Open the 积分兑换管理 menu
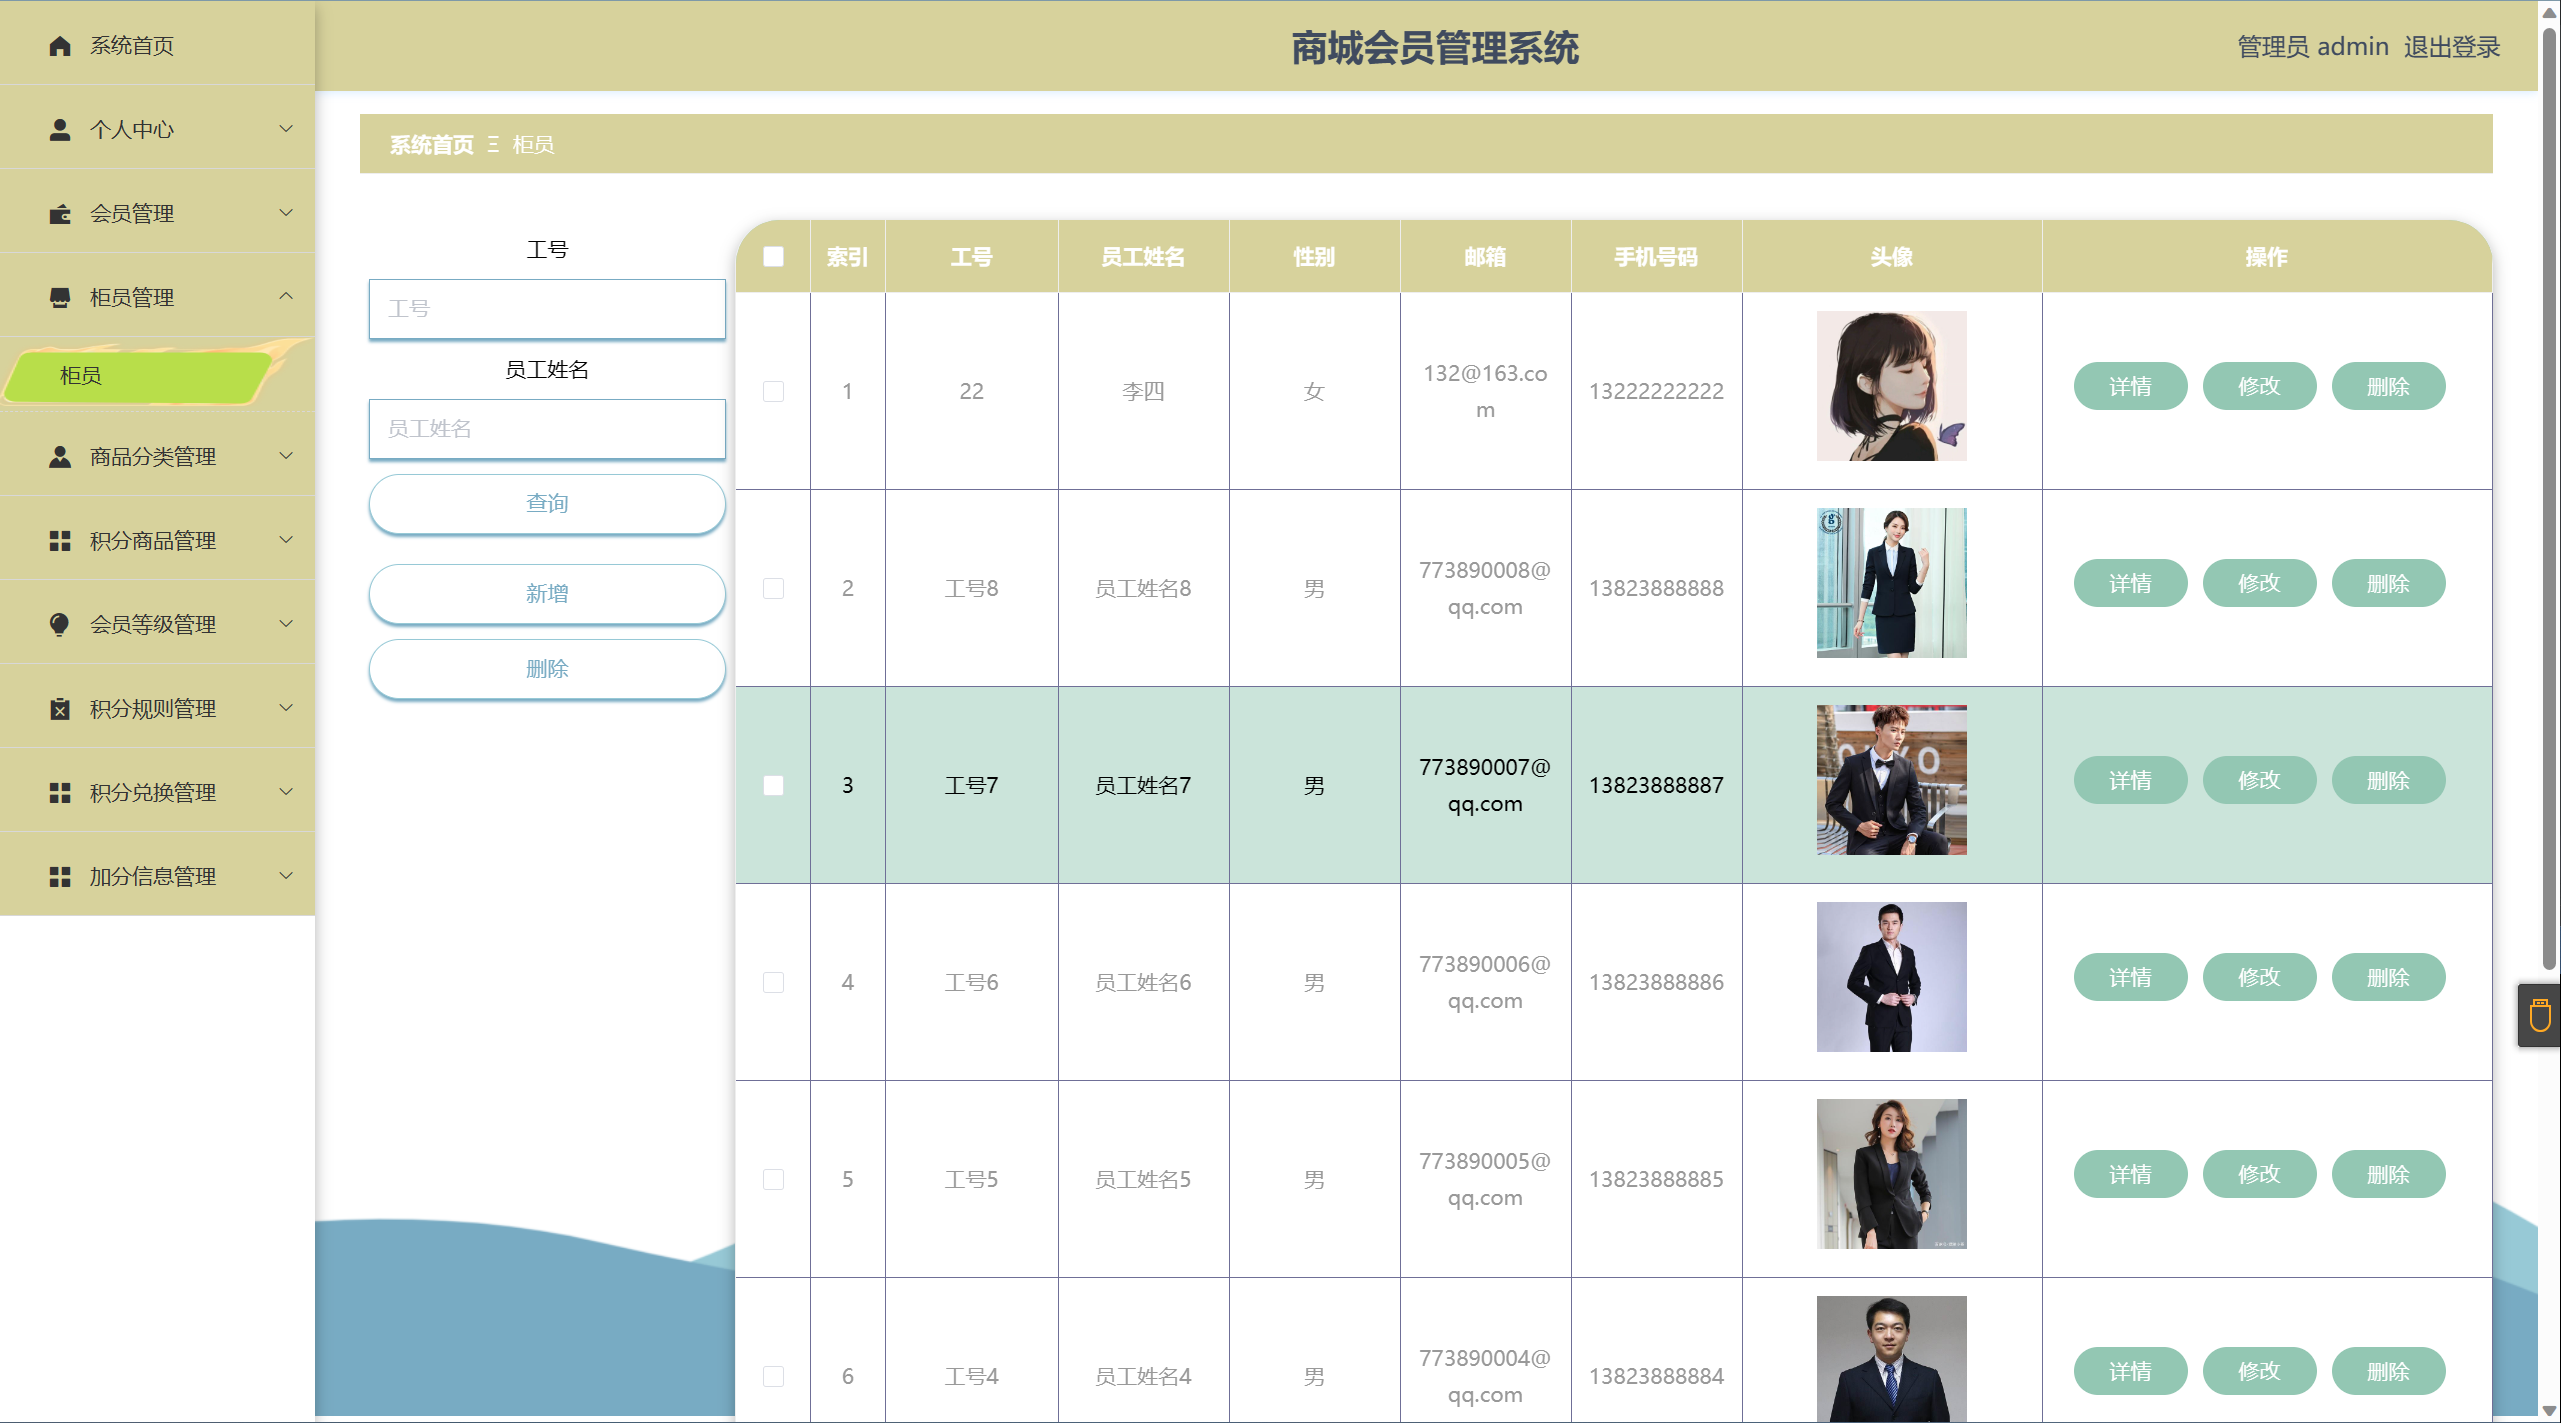2561x1423 pixels. click(x=153, y=793)
